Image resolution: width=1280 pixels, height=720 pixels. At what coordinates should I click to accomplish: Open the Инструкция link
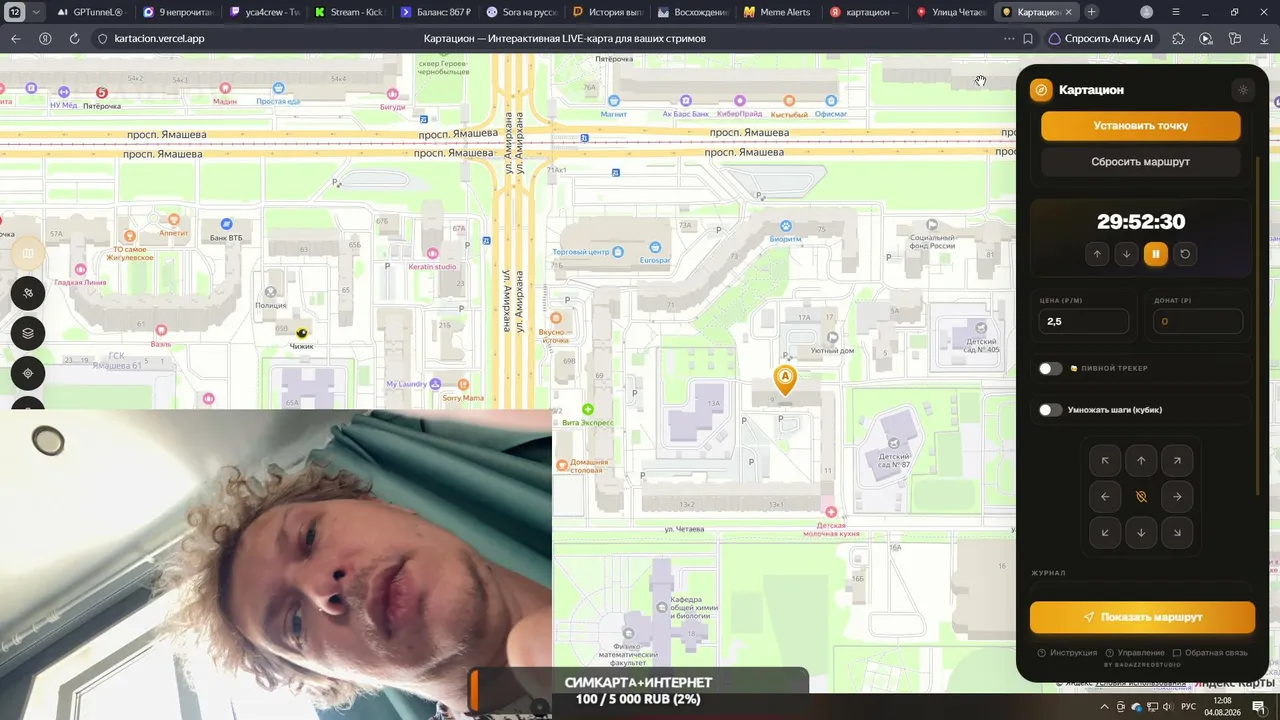click(x=1068, y=653)
